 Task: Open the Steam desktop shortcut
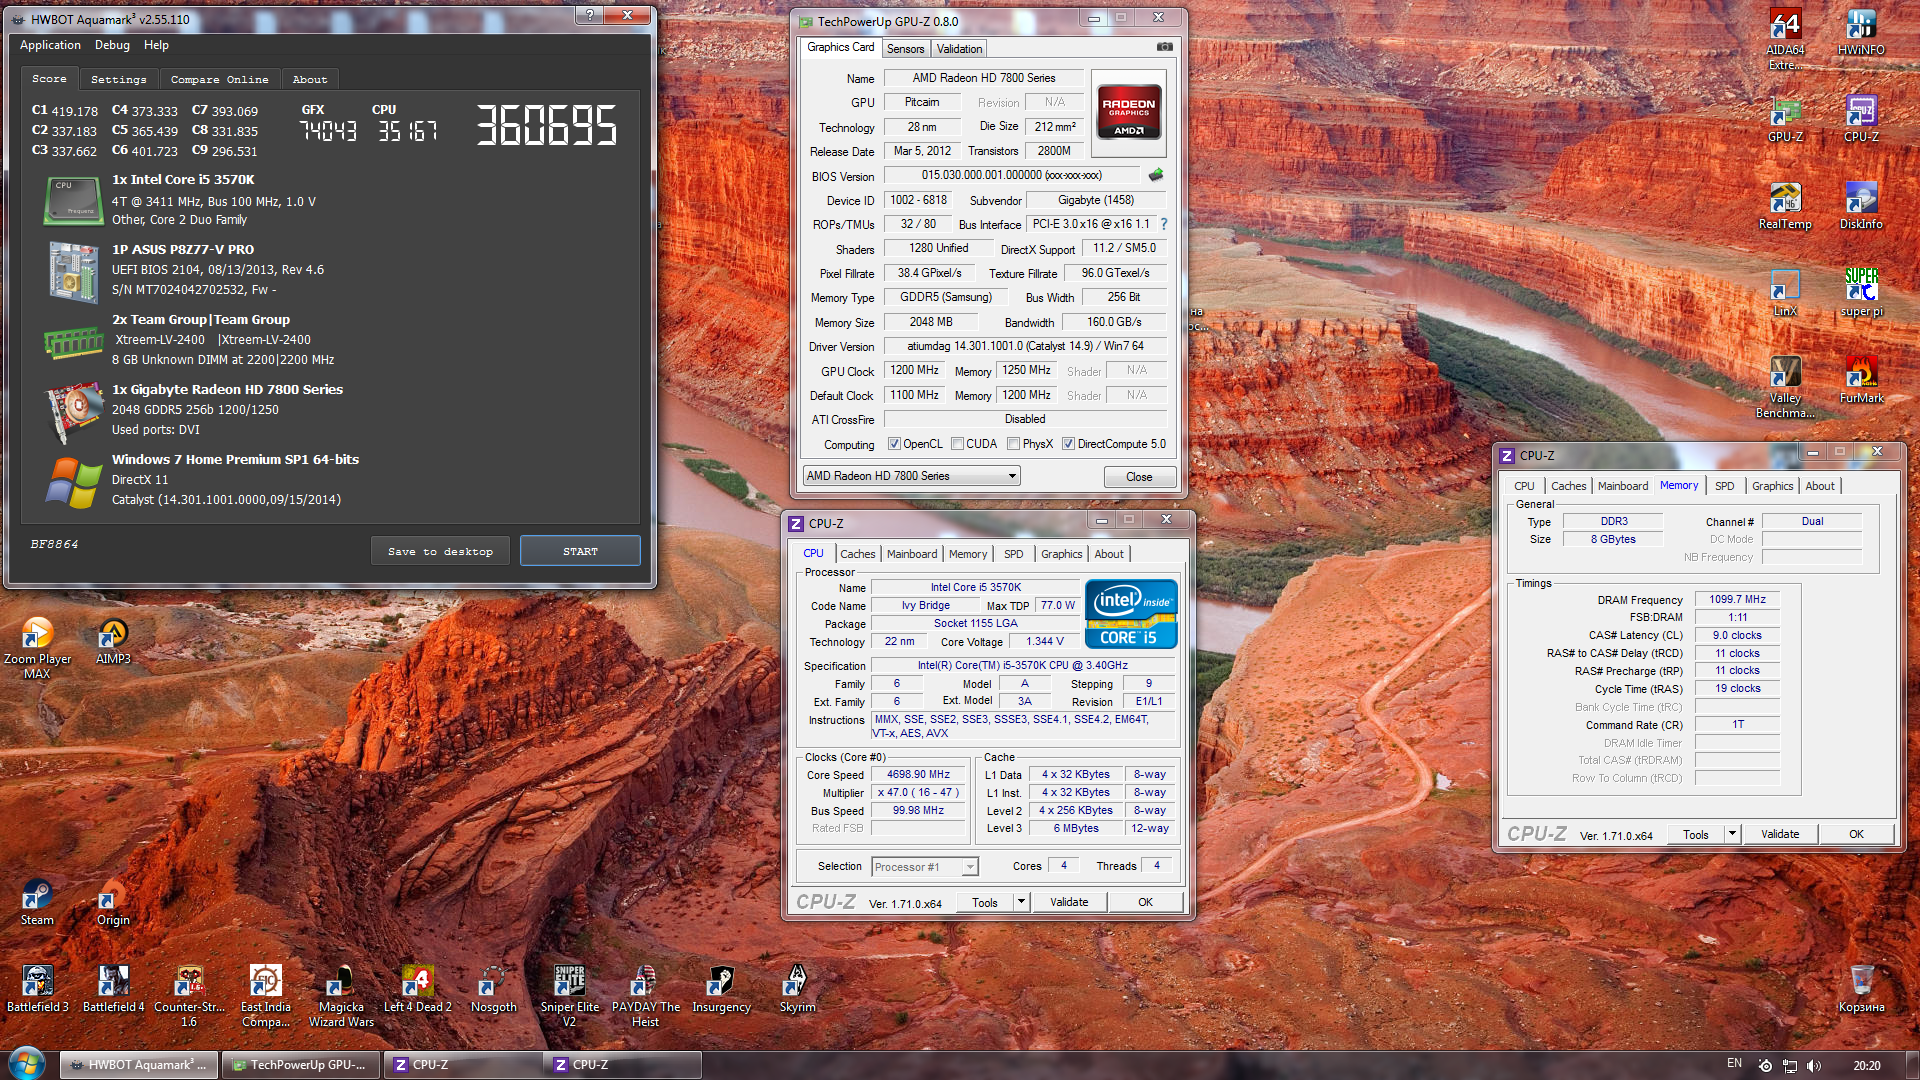(37, 902)
